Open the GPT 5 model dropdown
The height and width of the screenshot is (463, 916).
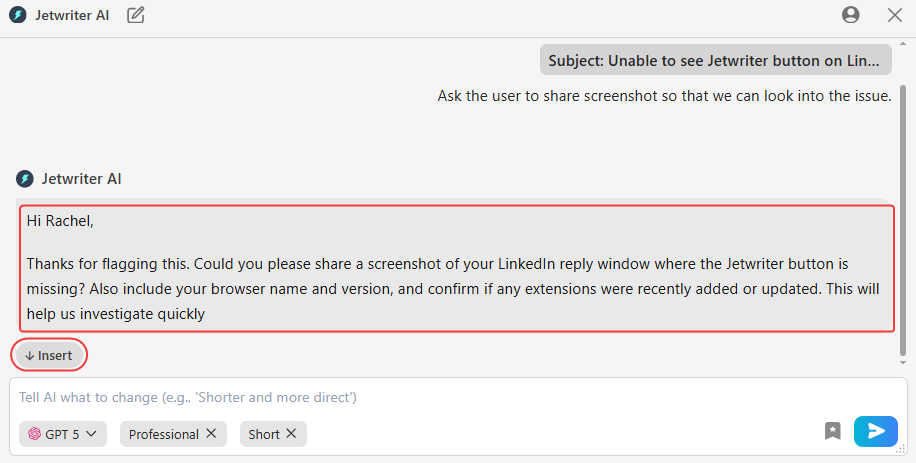(63, 434)
